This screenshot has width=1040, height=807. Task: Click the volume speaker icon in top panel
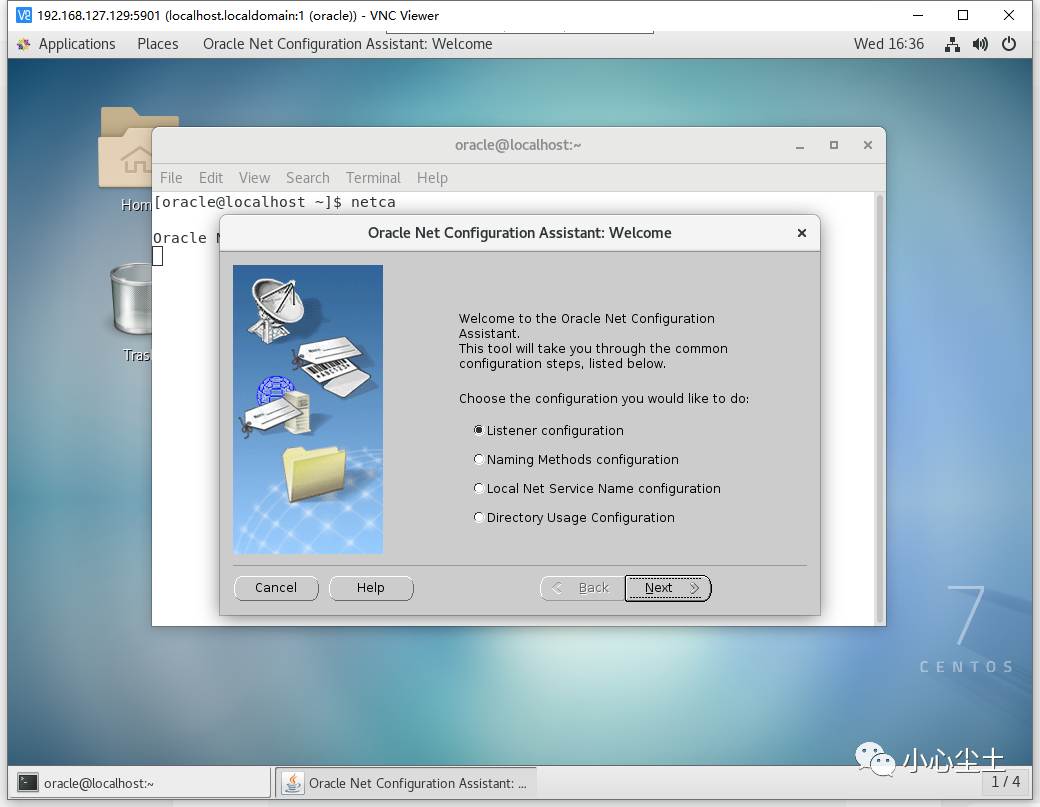(980, 44)
